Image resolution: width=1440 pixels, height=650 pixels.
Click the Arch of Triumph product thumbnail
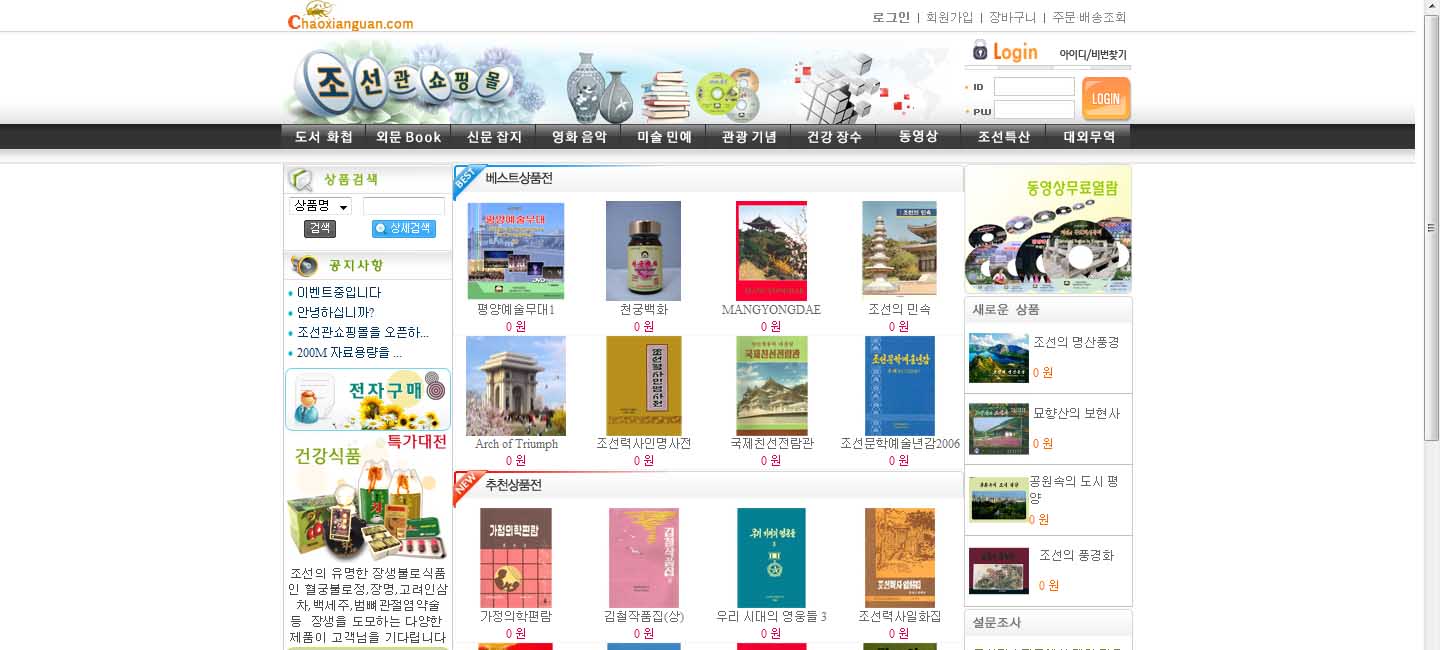(x=516, y=385)
